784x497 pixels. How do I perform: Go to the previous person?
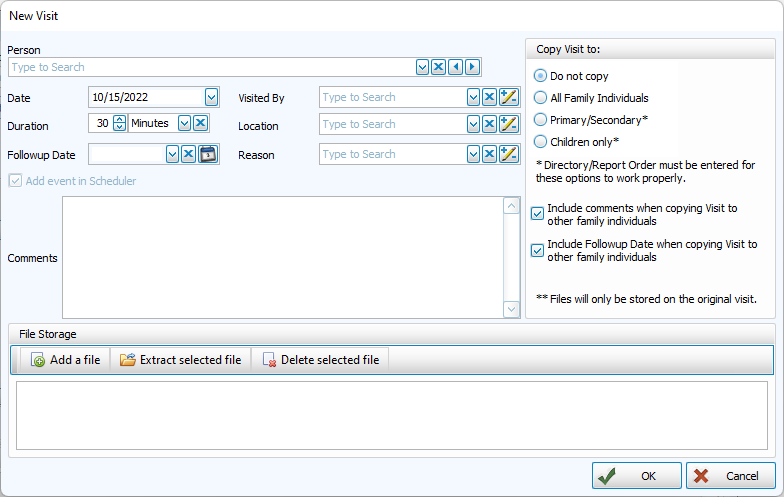(x=455, y=67)
